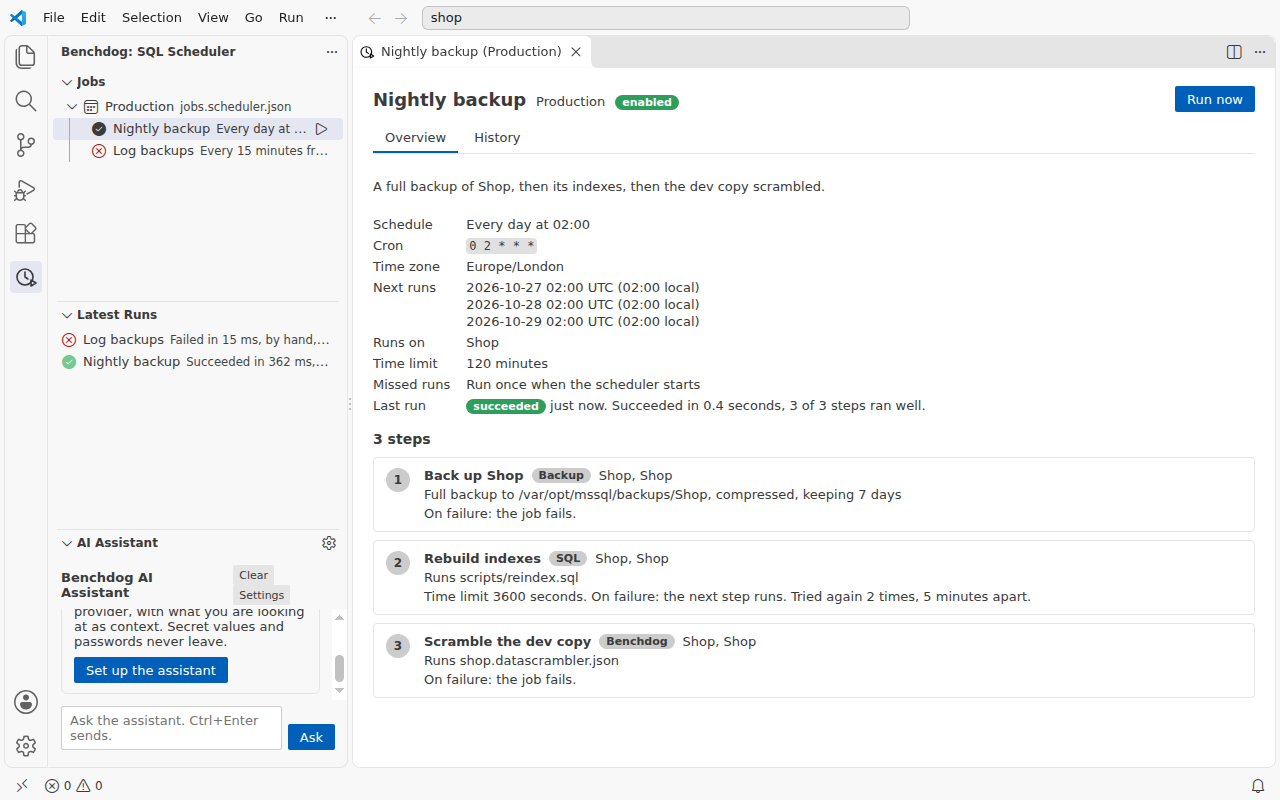Open the AI Assistant gear settings icon

pos(329,543)
